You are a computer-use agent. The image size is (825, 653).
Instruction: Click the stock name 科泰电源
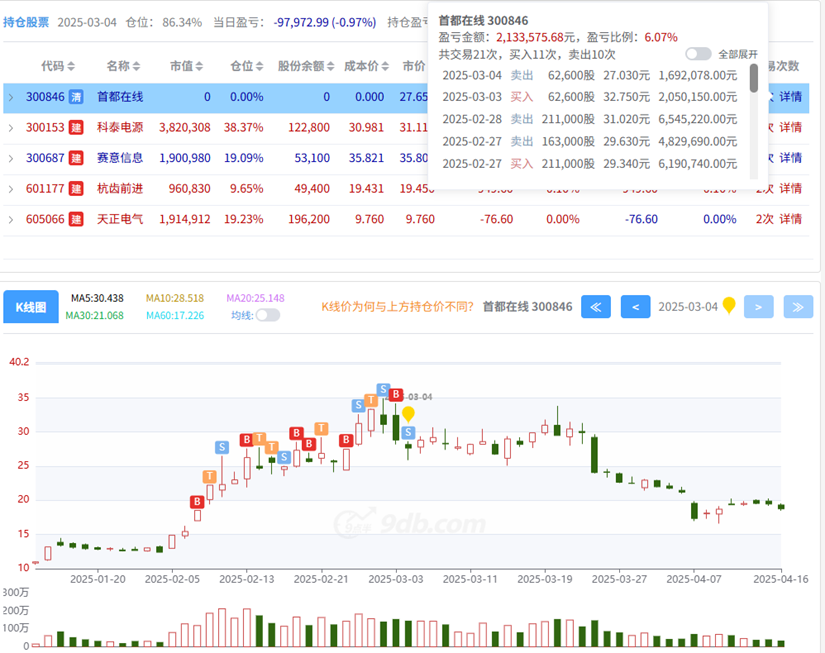click(x=120, y=128)
